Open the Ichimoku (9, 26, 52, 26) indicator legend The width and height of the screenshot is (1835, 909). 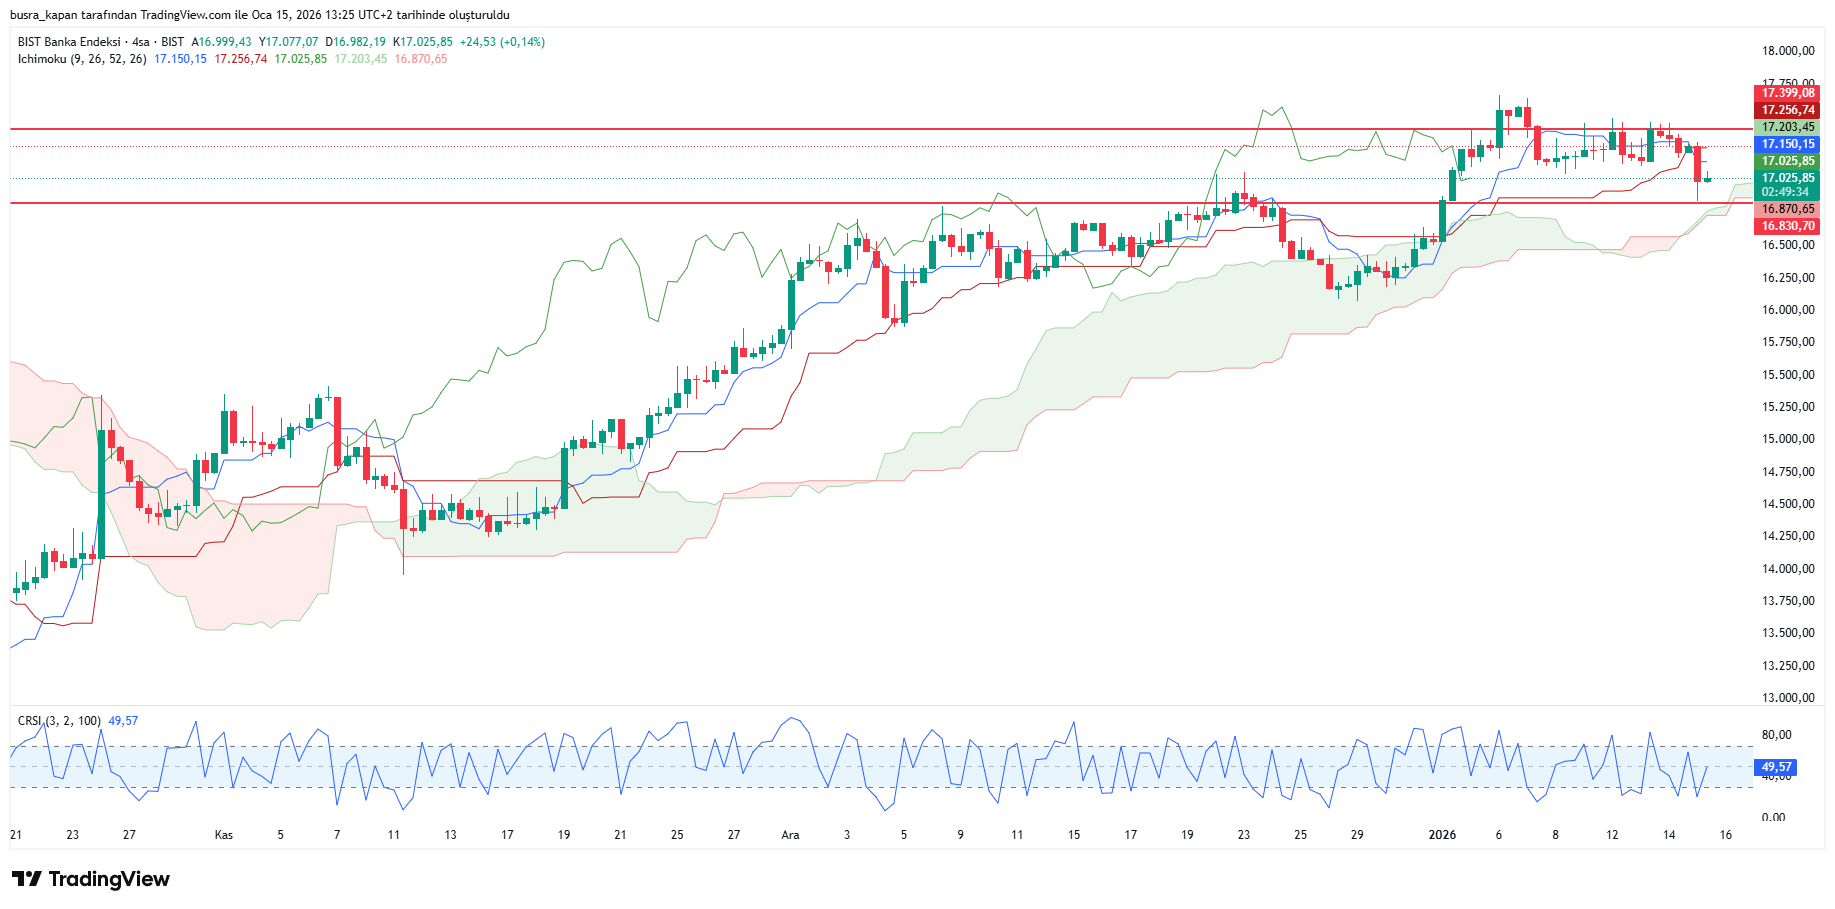[x=82, y=59]
